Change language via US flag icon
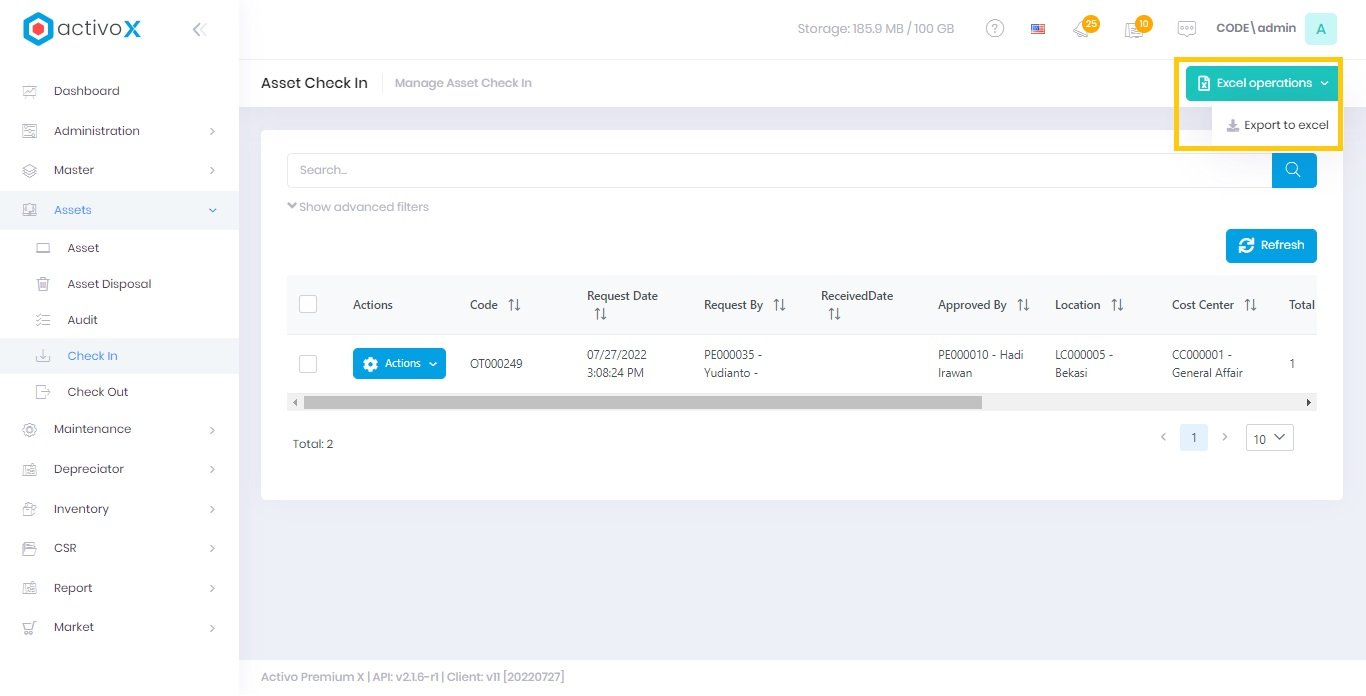Viewport: 1366px width, 696px height. point(1038,29)
